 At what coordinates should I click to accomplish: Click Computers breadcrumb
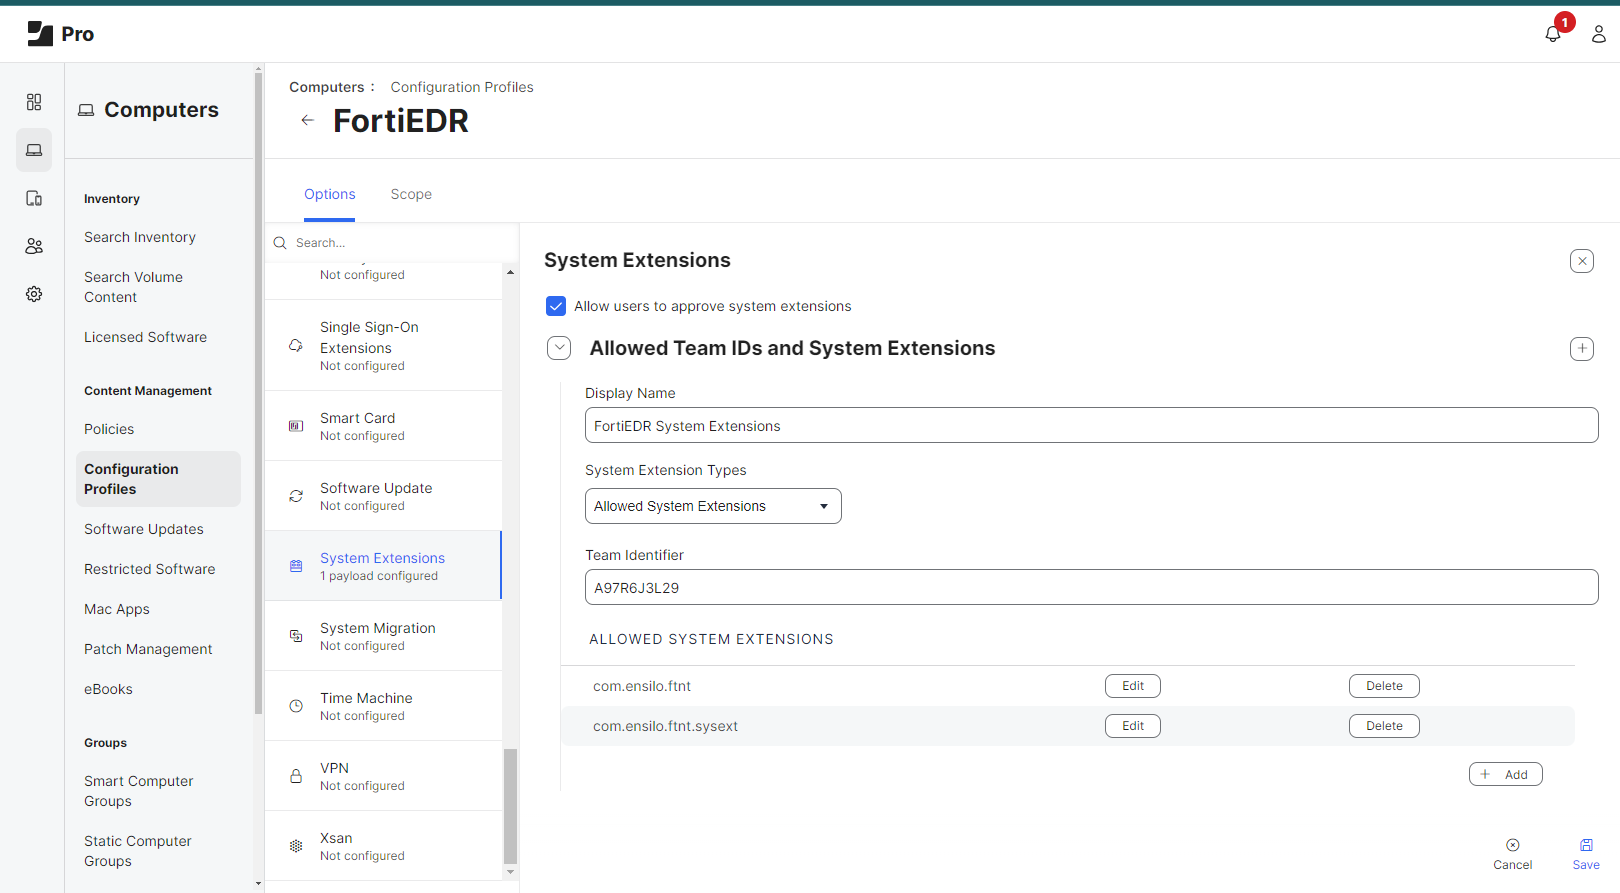pos(327,87)
